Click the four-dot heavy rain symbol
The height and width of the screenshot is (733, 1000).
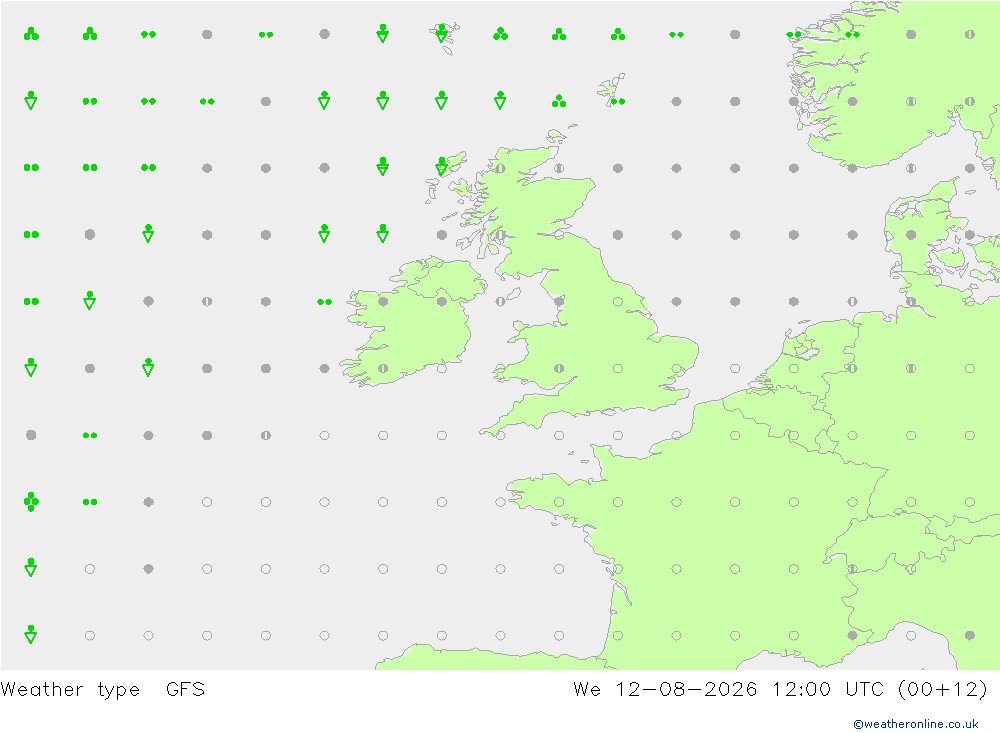31,501
